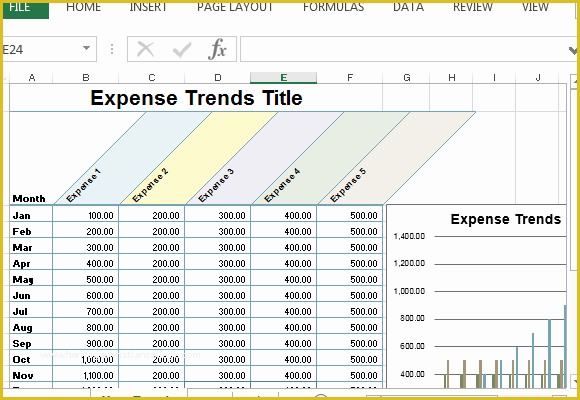Click the Name Box showing E24
This screenshot has height=400, width=580.
pyautogui.click(x=41, y=49)
